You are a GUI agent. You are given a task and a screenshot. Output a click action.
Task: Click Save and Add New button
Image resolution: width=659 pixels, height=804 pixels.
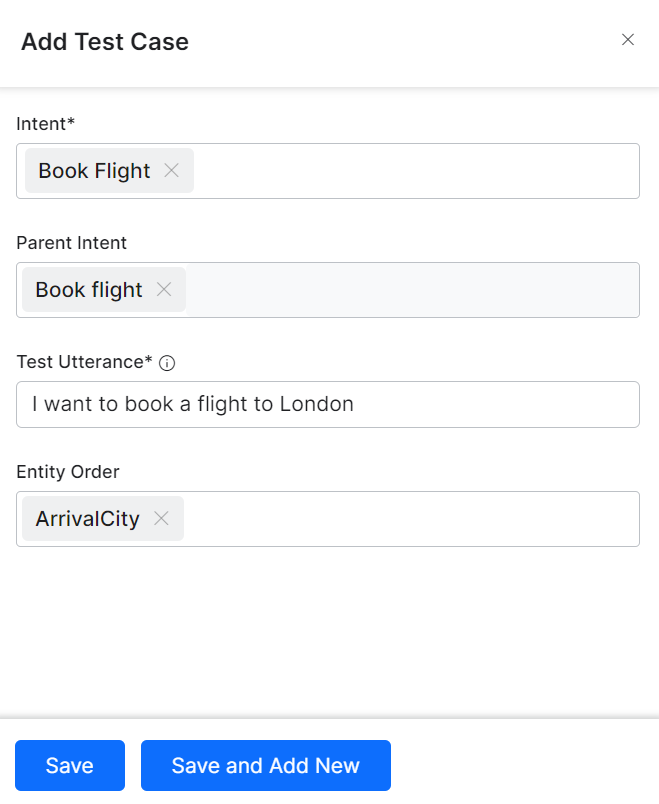(266, 765)
